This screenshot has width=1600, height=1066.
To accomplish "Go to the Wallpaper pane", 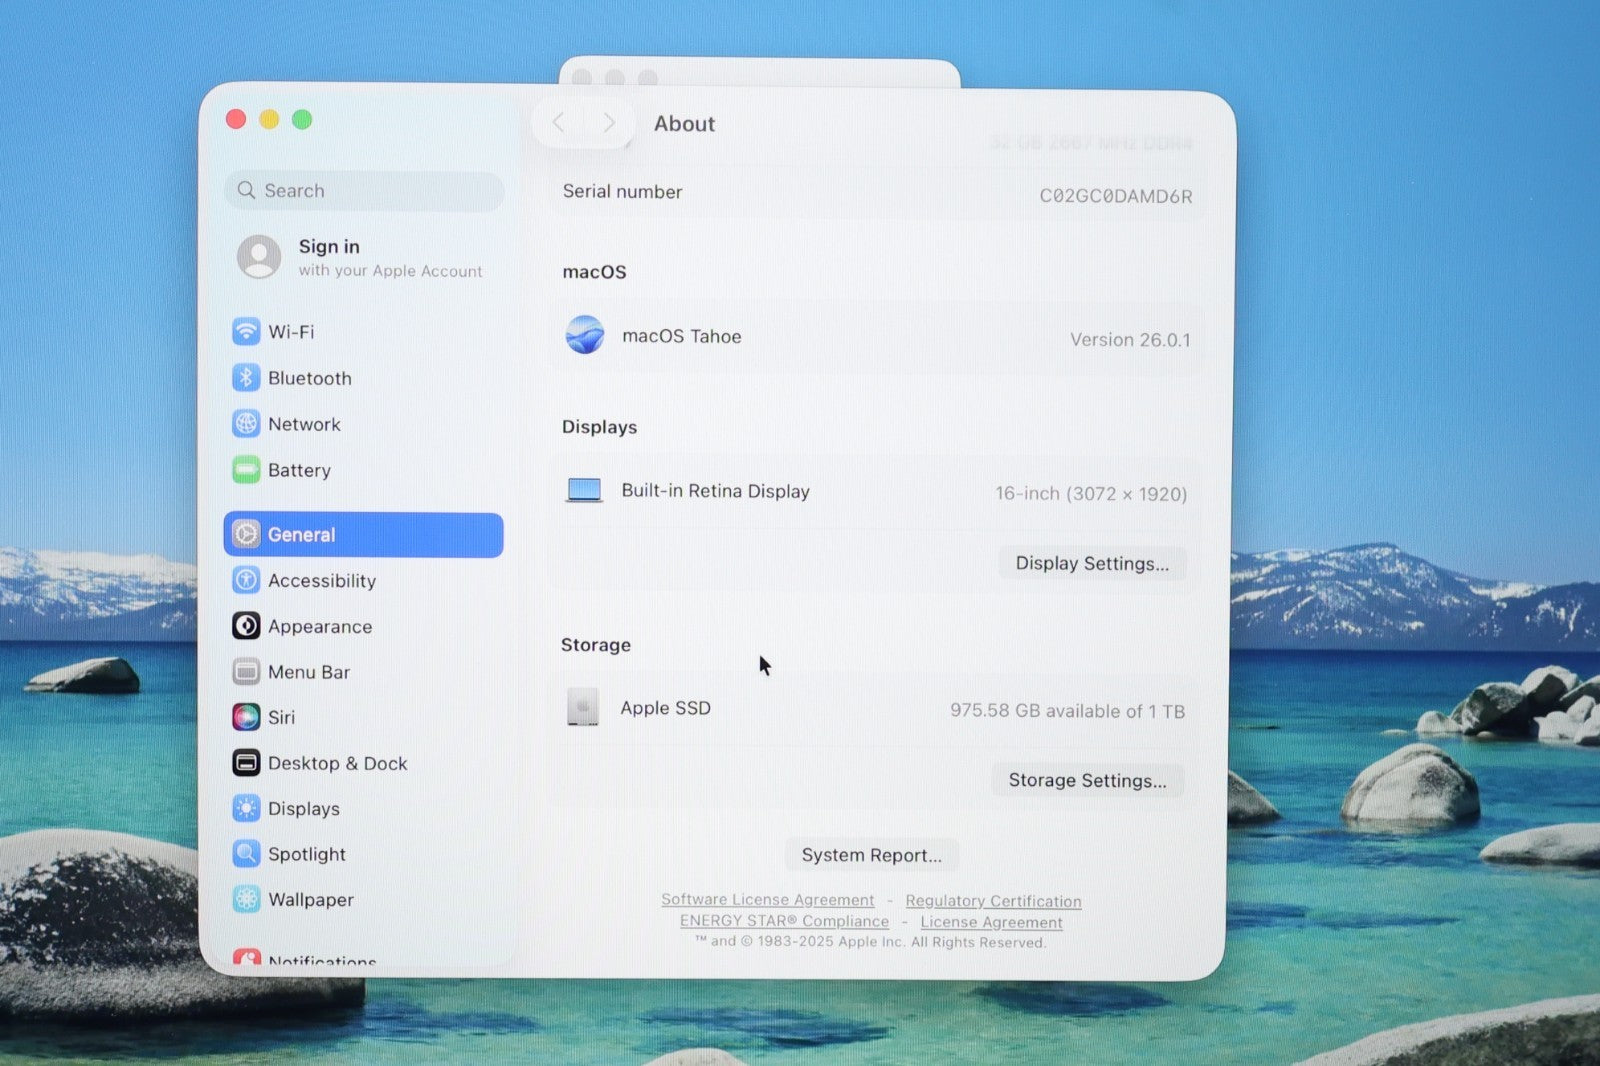I will point(310,899).
